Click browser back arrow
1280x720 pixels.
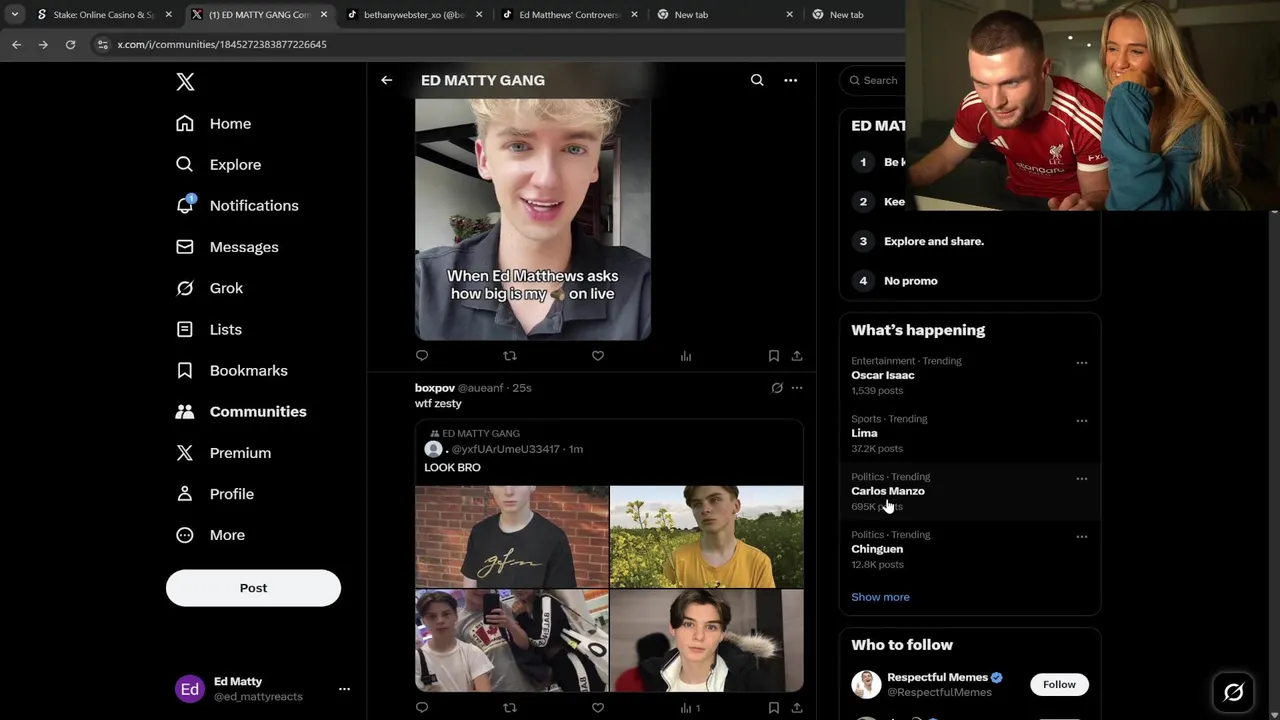tap(16, 44)
